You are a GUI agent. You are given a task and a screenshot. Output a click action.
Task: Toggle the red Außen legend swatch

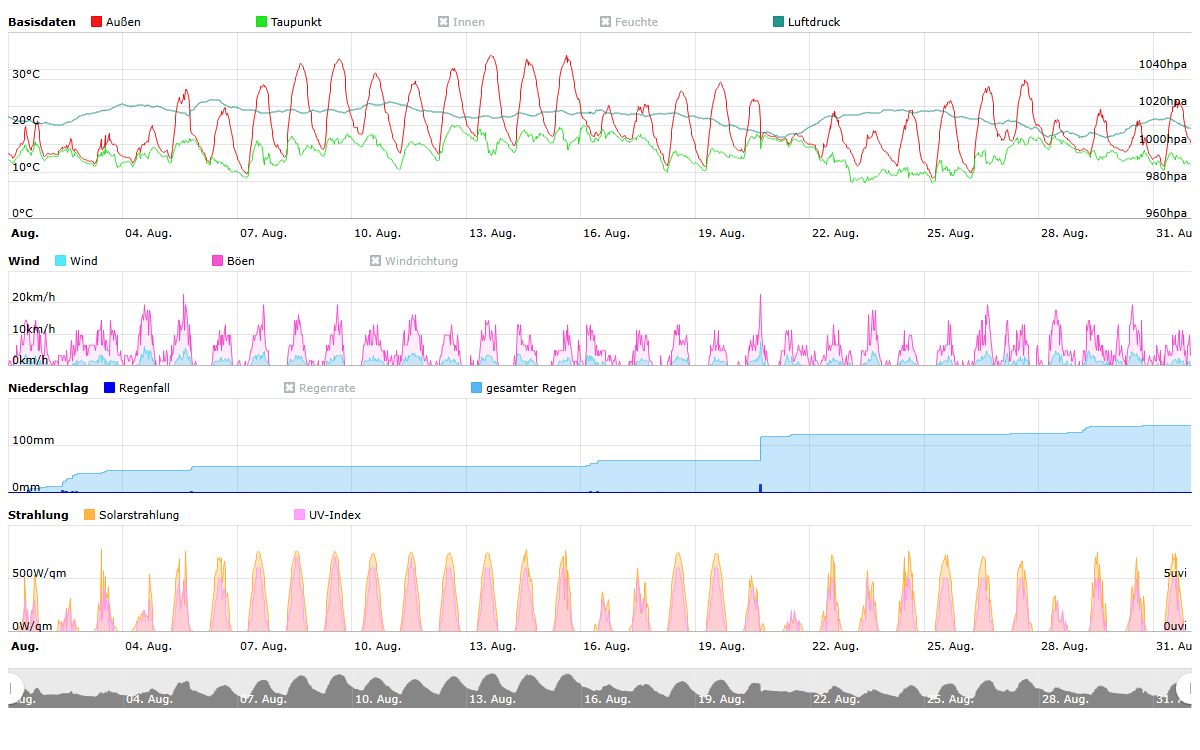tap(97, 22)
